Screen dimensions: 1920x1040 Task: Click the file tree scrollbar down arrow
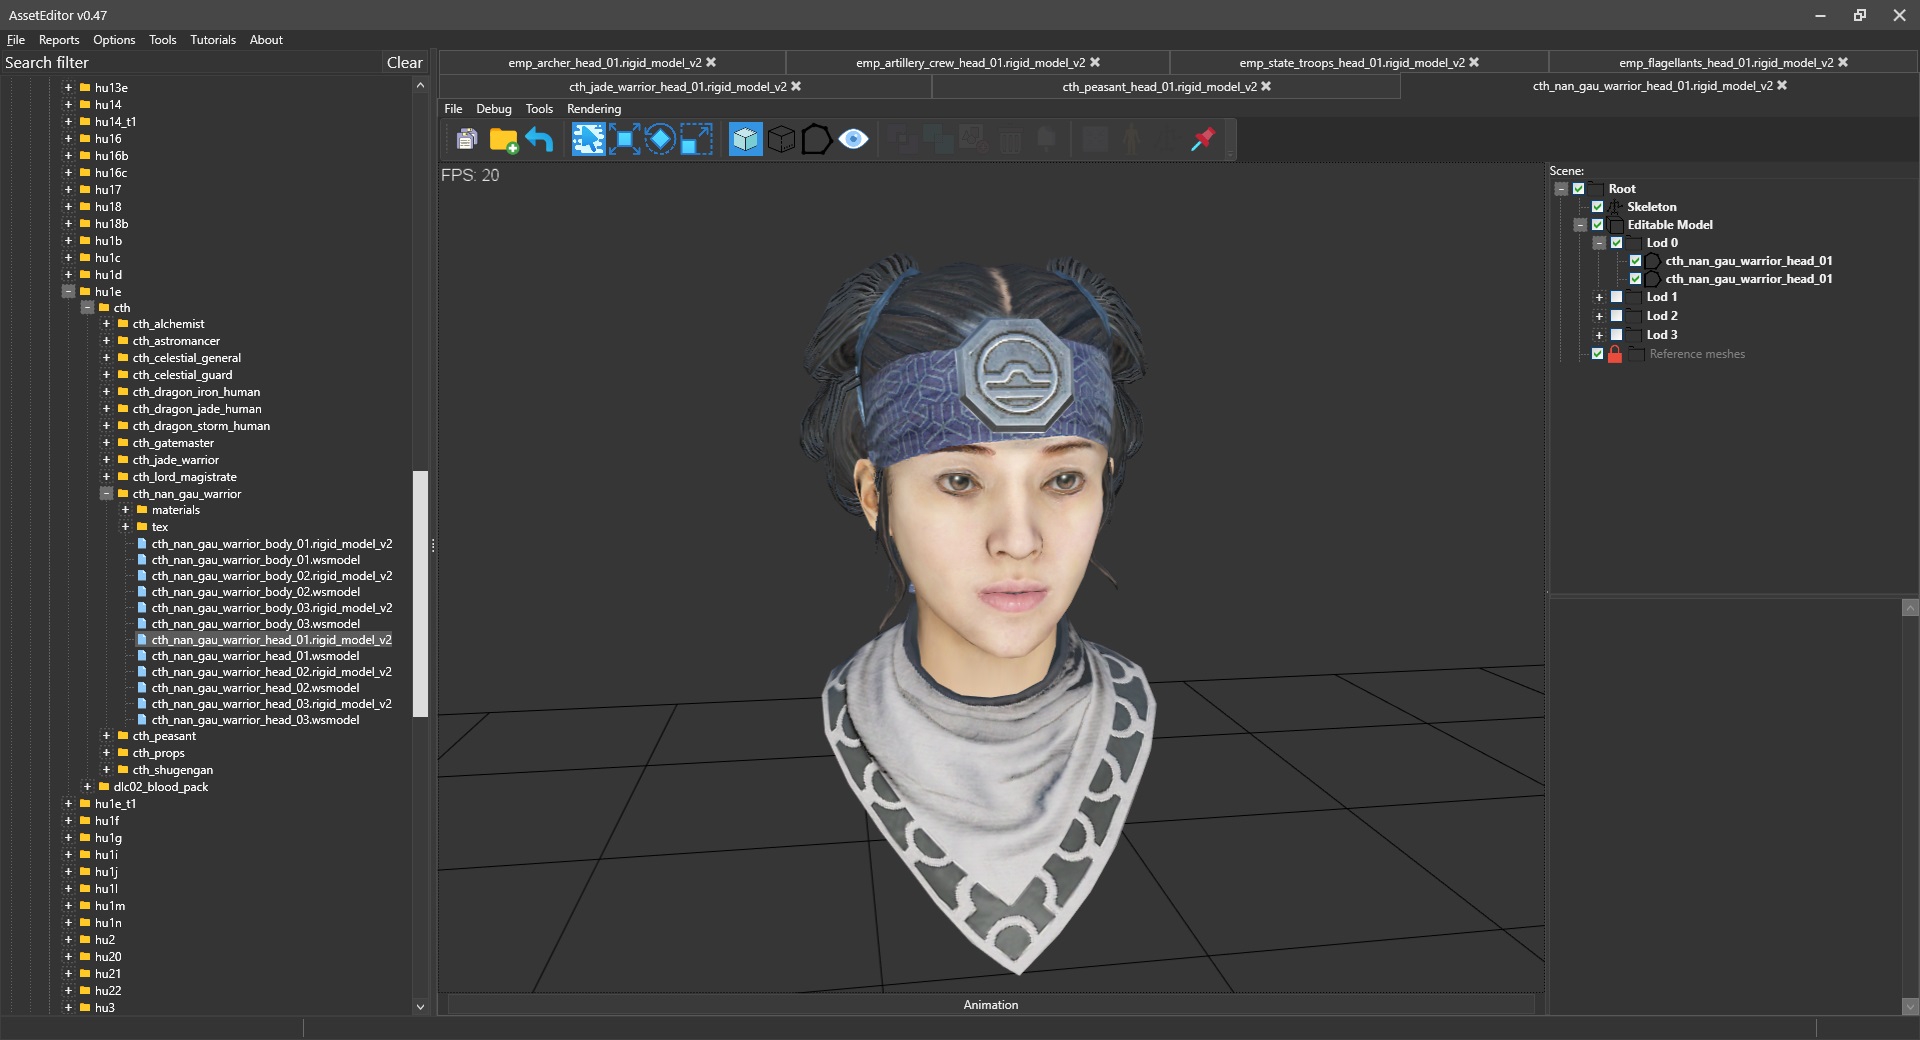pyautogui.click(x=420, y=1007)
